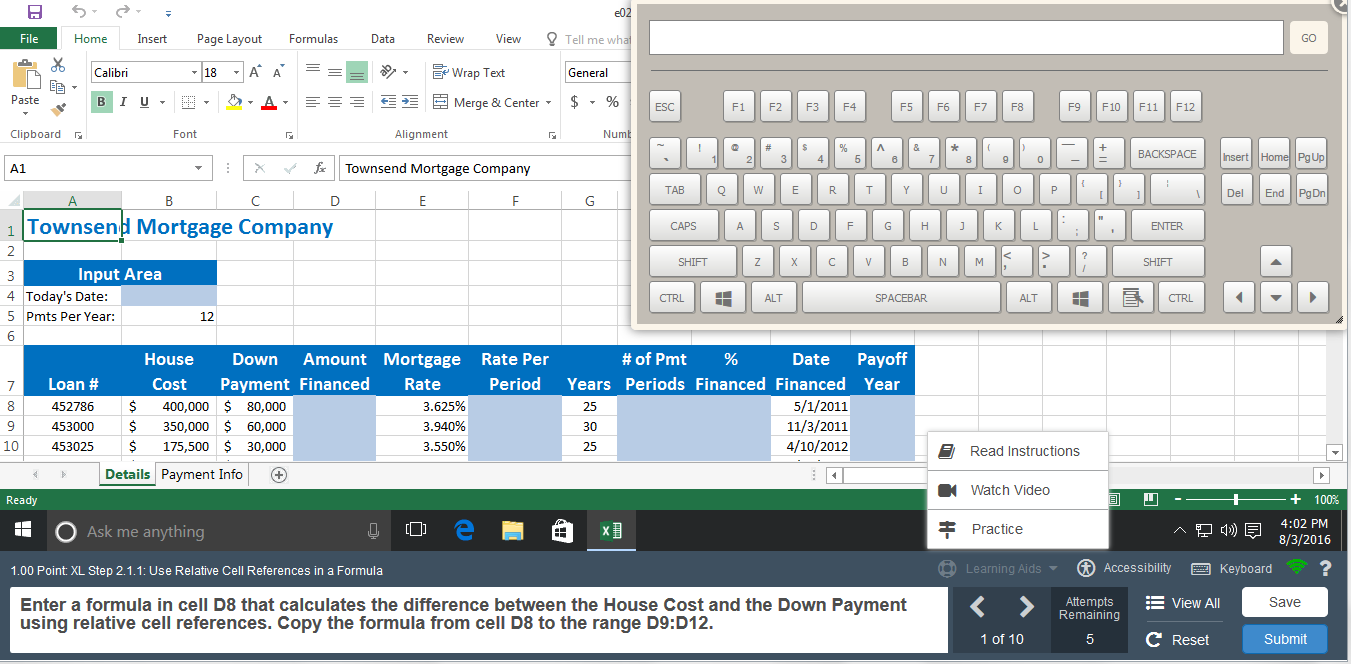
Task: Click the Save button in the task bar
Action: click(1285, 602)
